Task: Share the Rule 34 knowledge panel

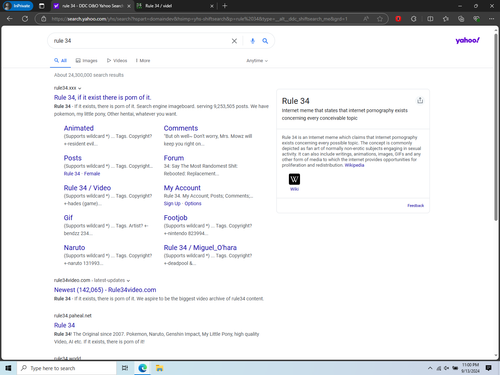Action: pos(420,100)
